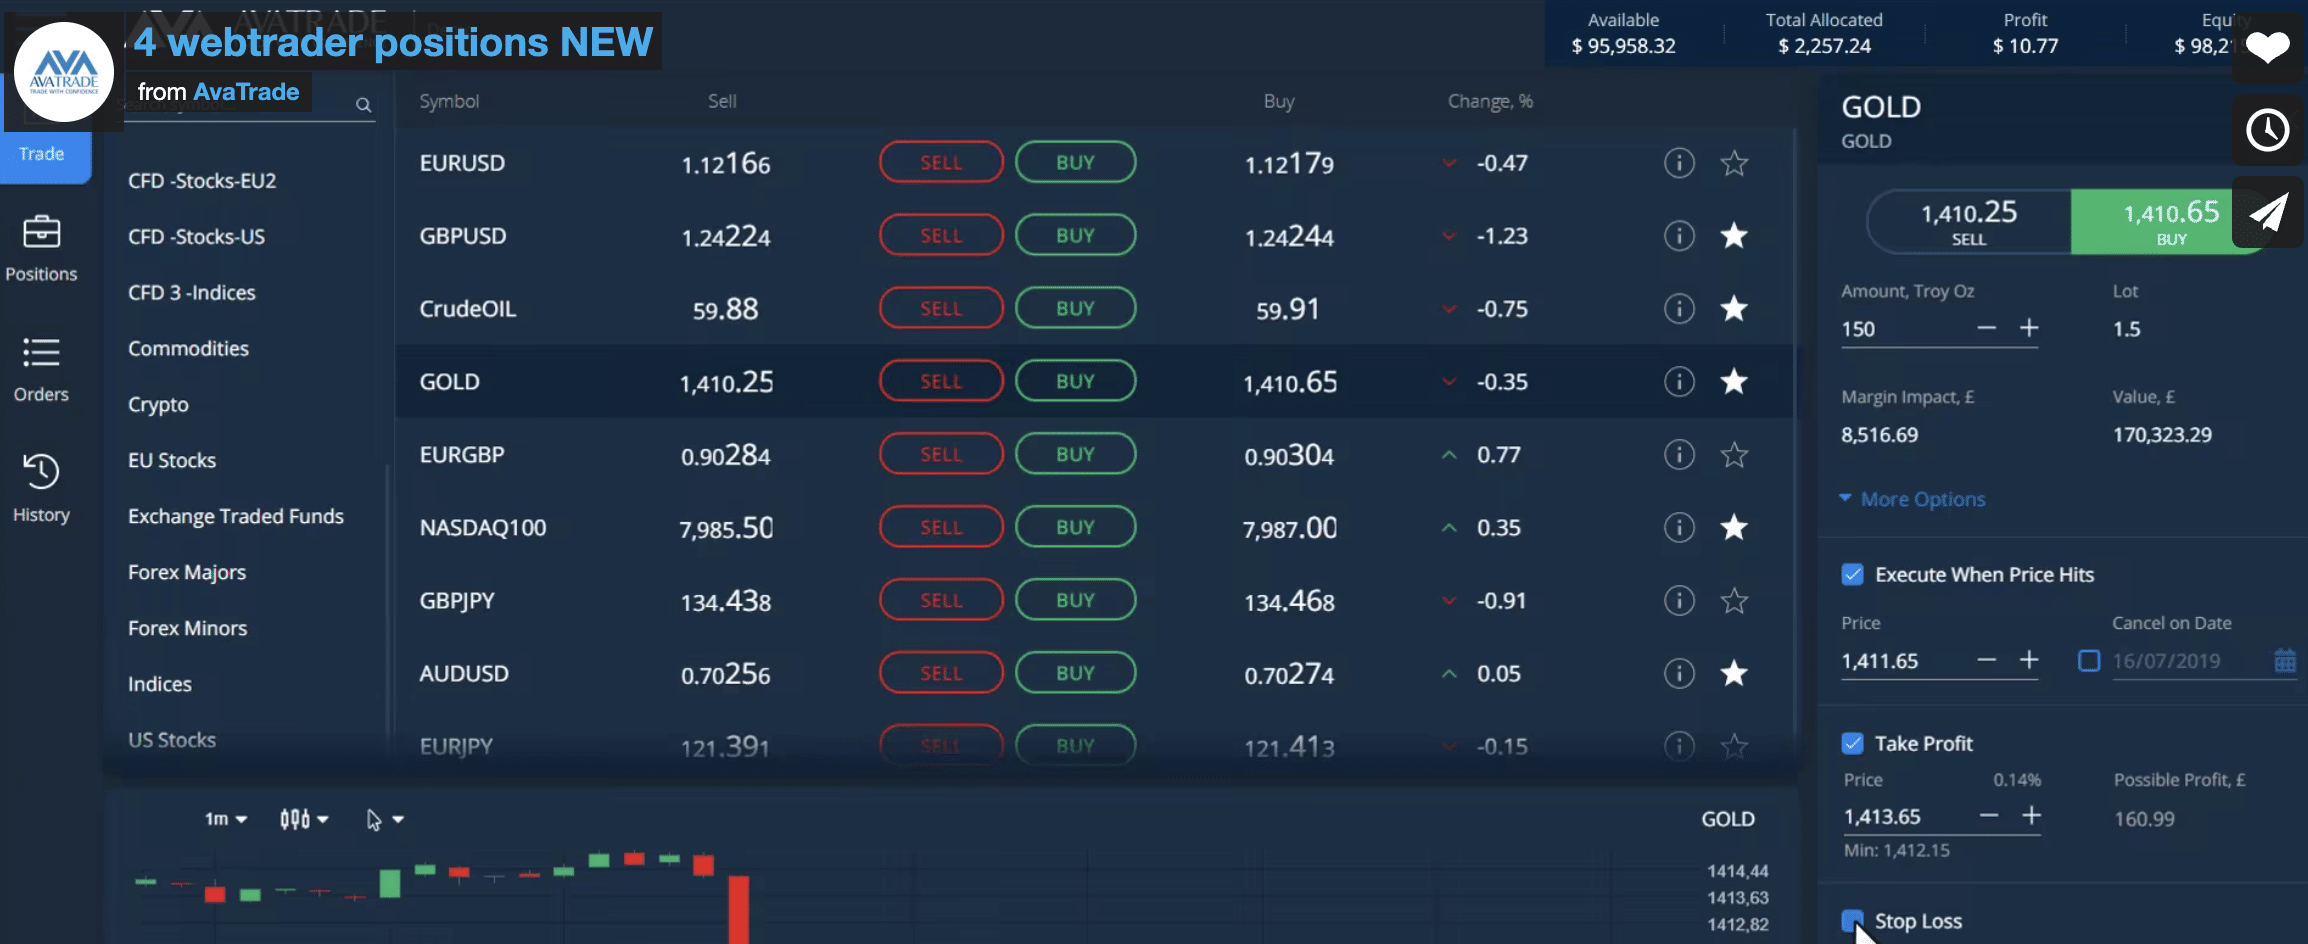Increase Take Profit price with plus
2308x944 pixels.
tap(2031, 817)
